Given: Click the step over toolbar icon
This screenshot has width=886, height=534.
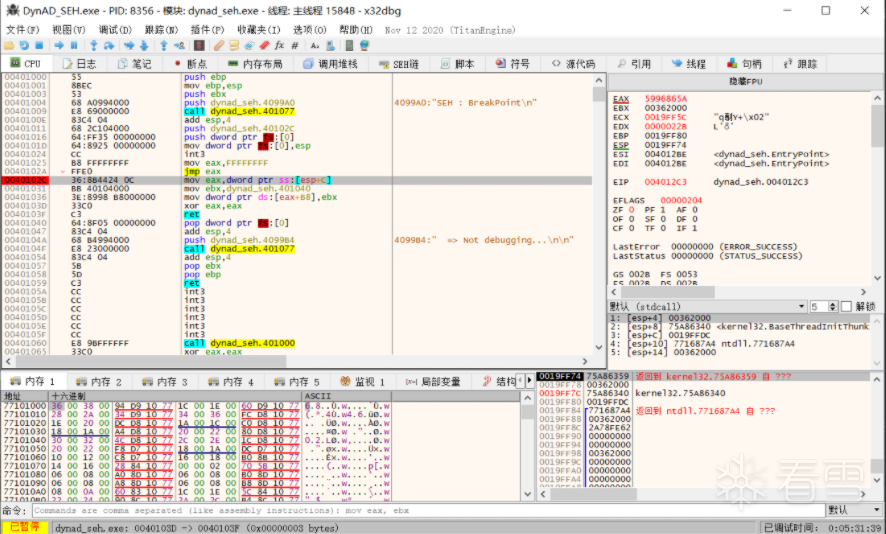Looking at the screenshot, I should pos(109,46).
